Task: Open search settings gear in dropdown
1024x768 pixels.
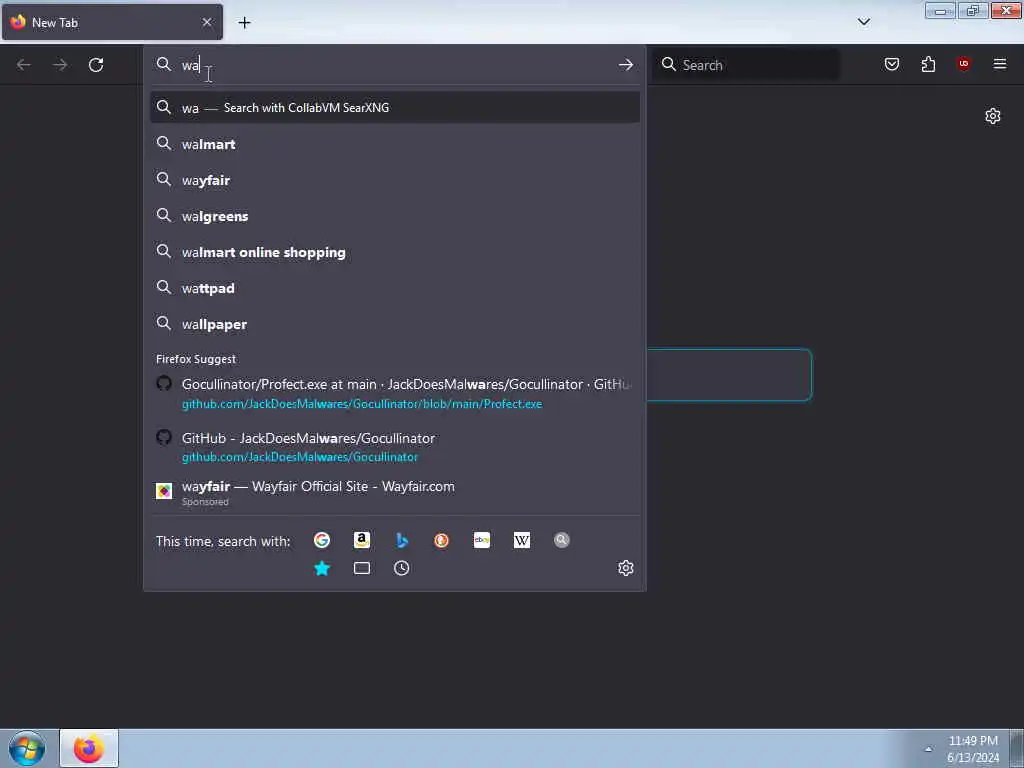Action: pos(626,568)
